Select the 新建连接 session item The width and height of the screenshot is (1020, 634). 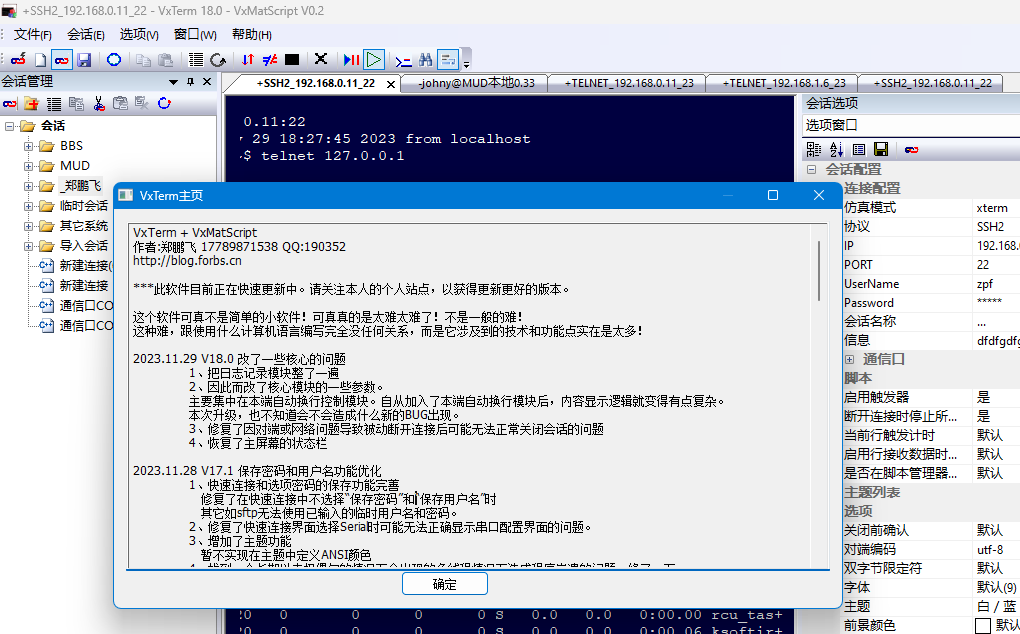[84, 285]
